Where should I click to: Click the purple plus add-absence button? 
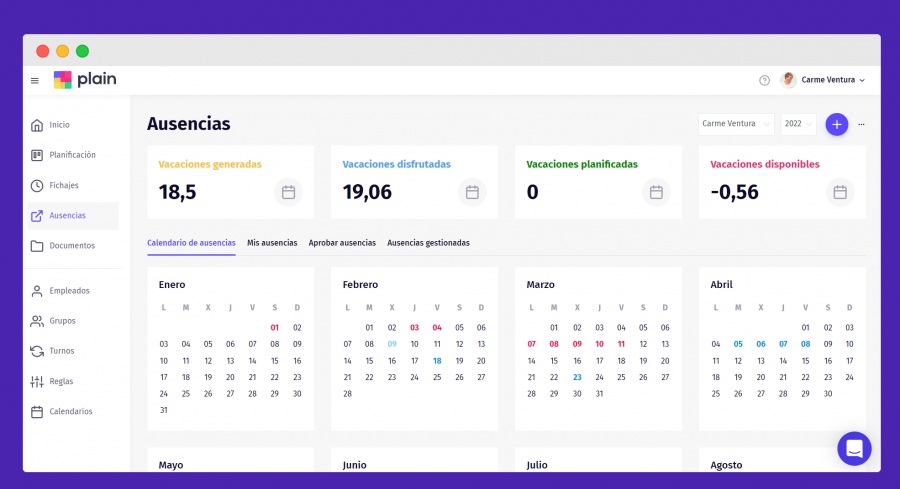pos(836,125)
